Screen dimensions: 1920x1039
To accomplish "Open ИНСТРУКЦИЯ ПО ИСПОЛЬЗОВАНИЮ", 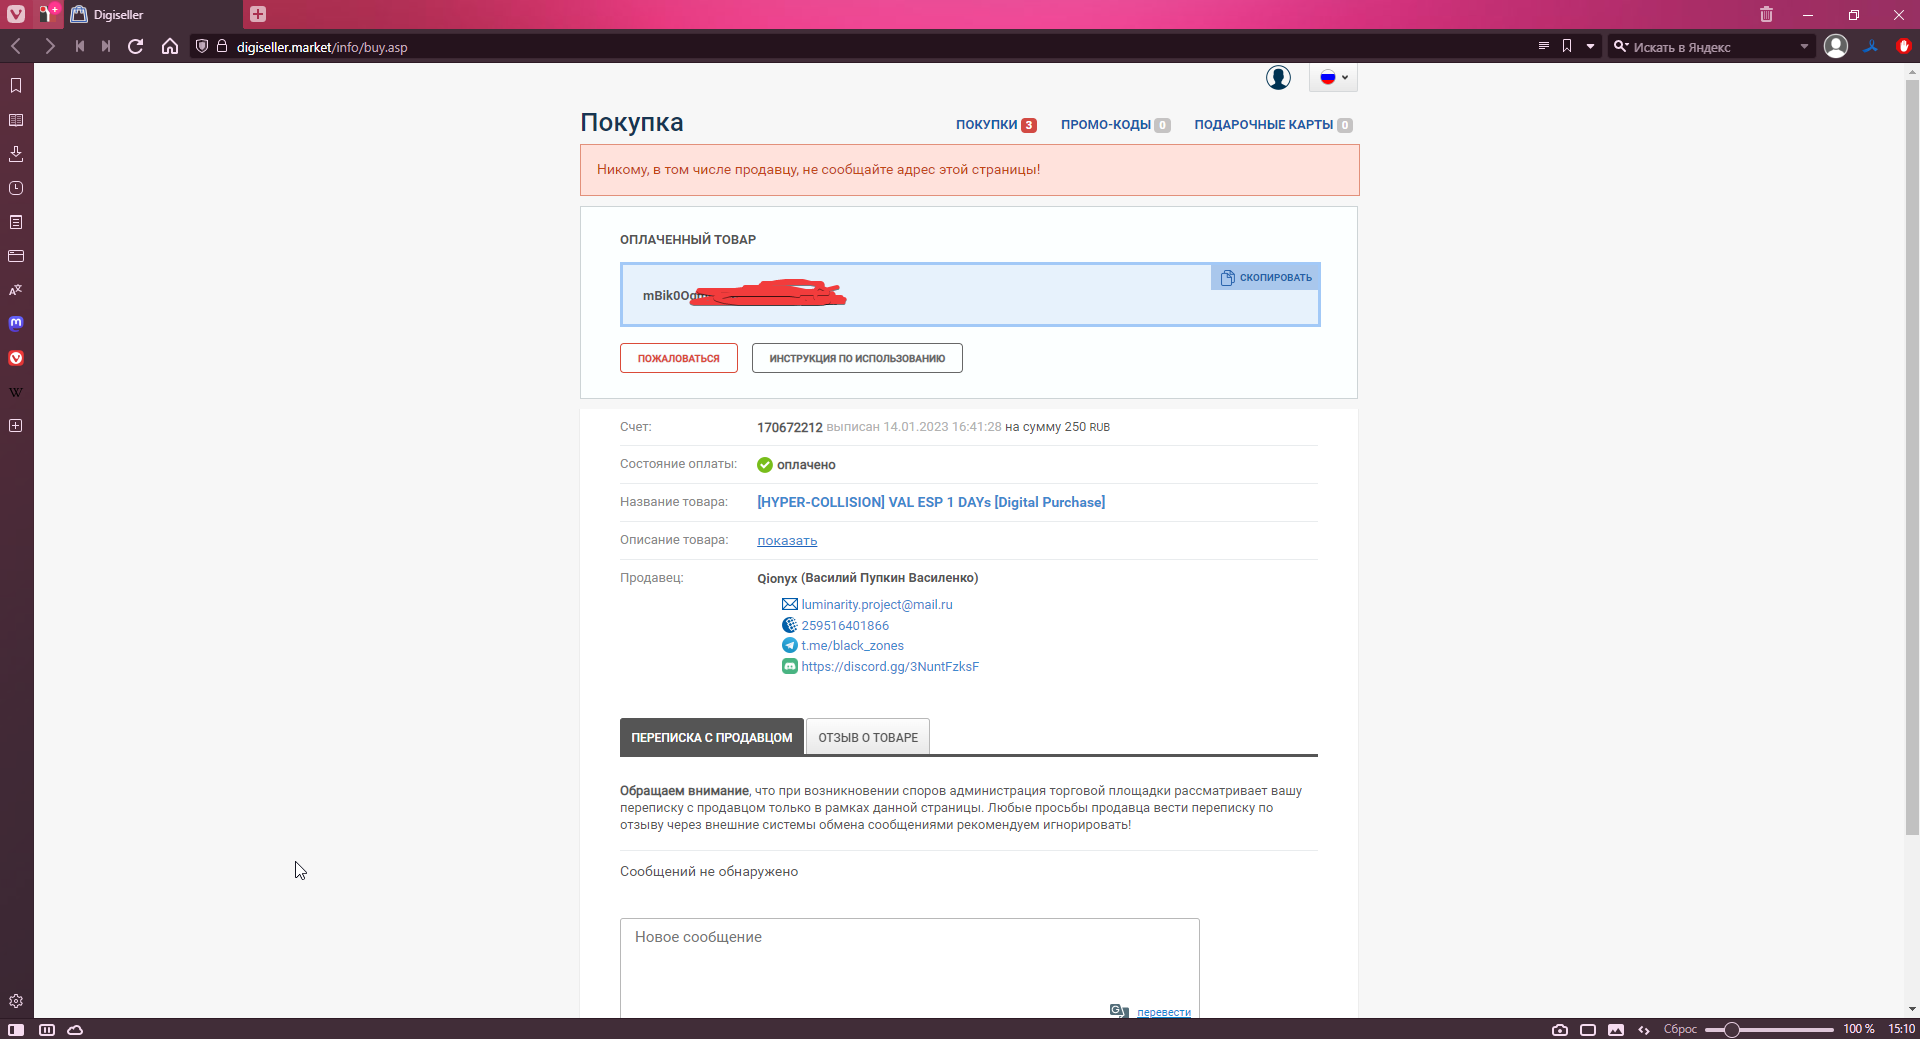I will (857, 358).
